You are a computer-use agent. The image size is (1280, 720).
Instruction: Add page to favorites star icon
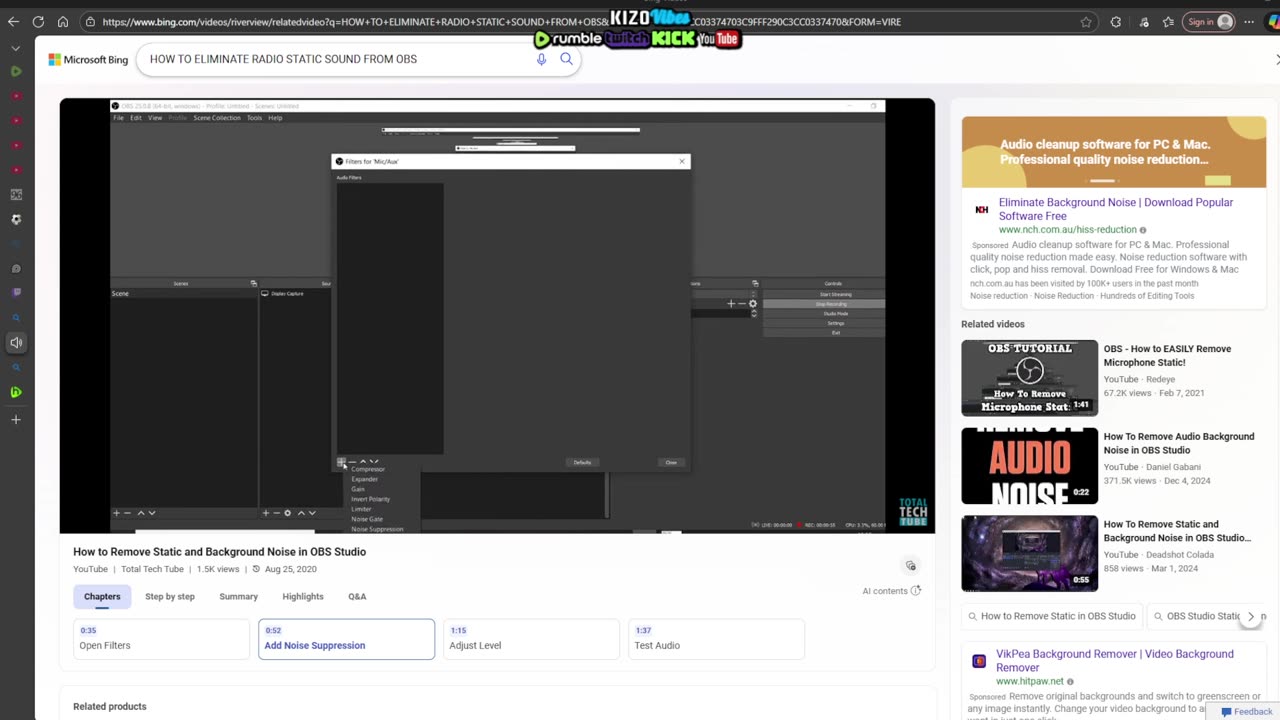(1086, 22)
